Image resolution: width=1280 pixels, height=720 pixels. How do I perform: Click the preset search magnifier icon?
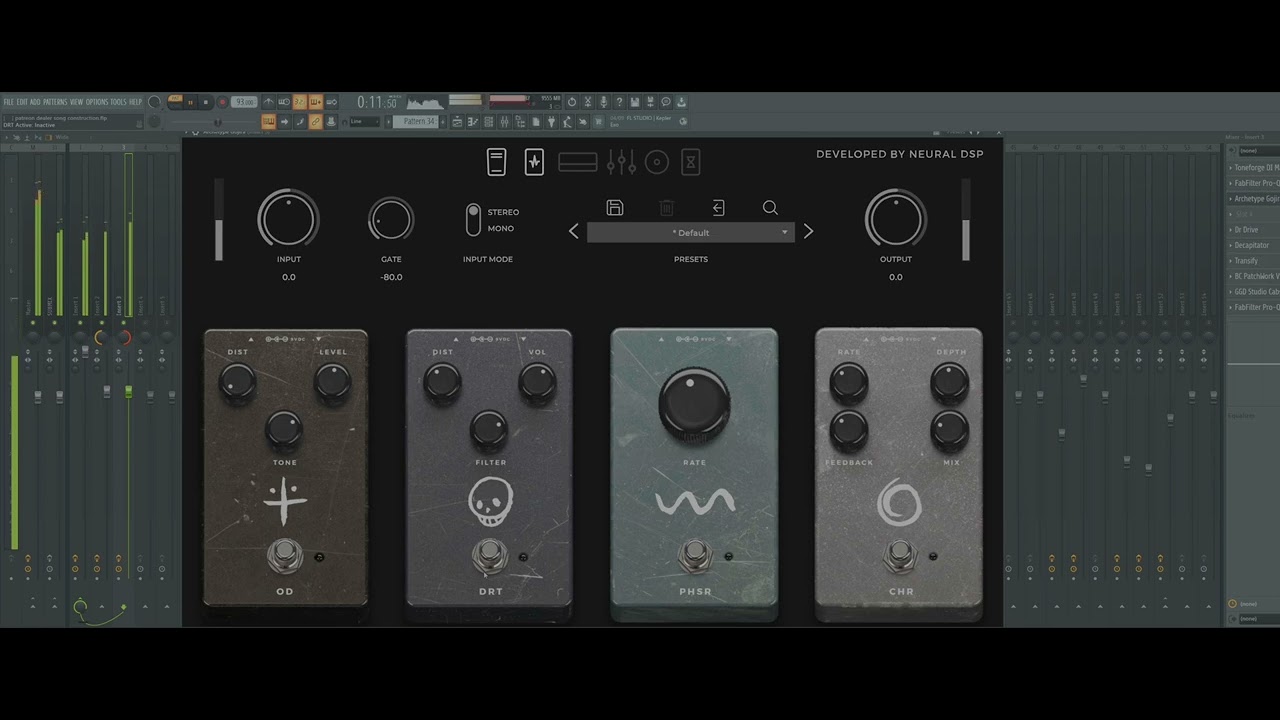[770, 208]
